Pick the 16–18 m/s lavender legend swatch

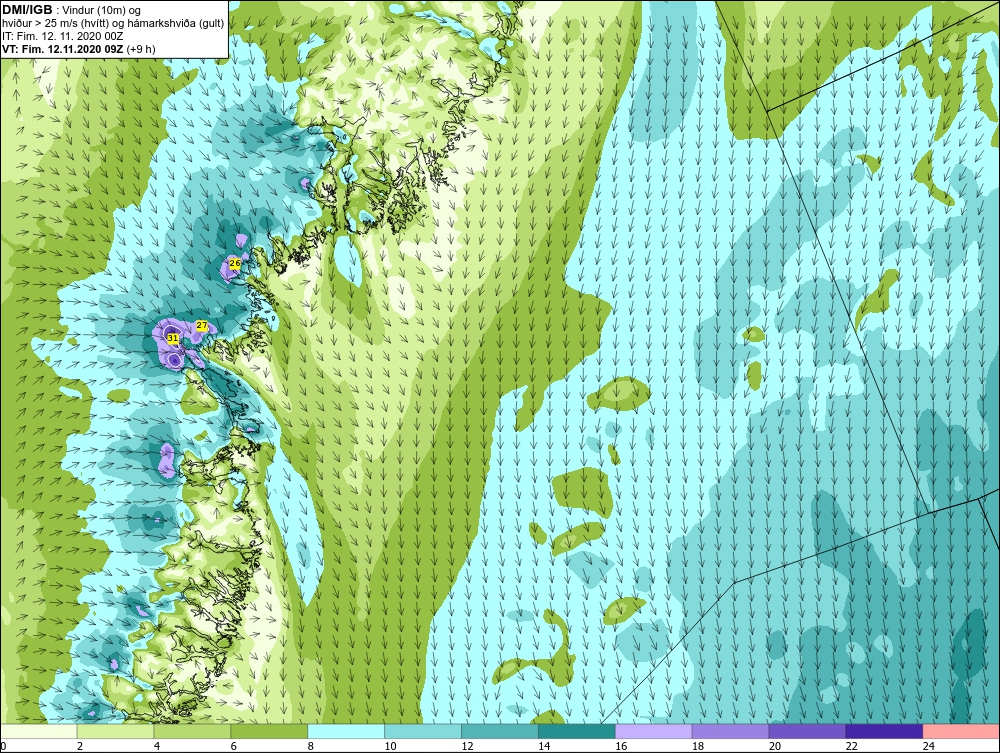654,731
